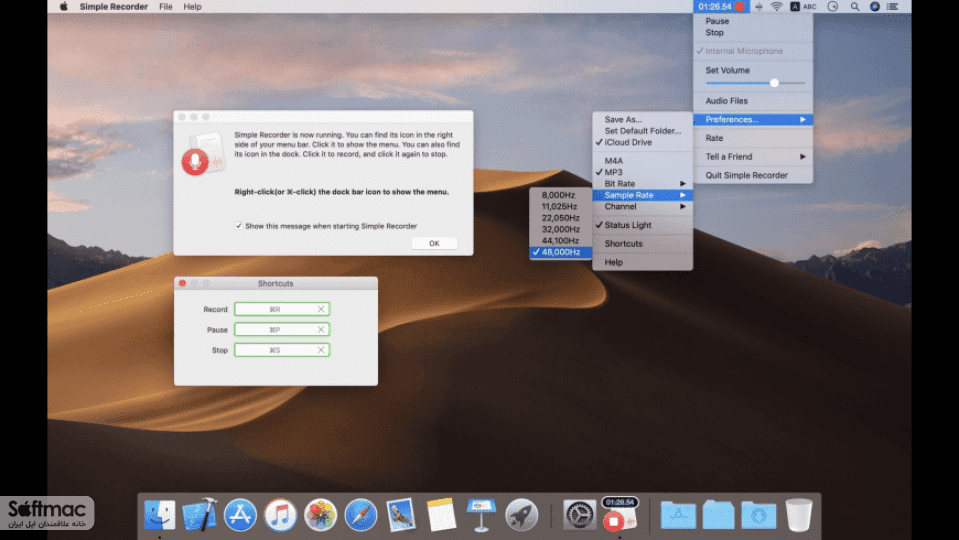Open the Downloads folder in the dock
This screenshot has width=959, height=540.
758,515
